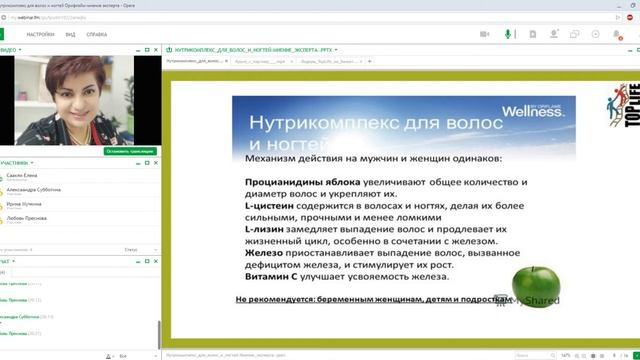
Task: Open the document/file sharing icon in top toolbar
Action: tap(533, 34)
